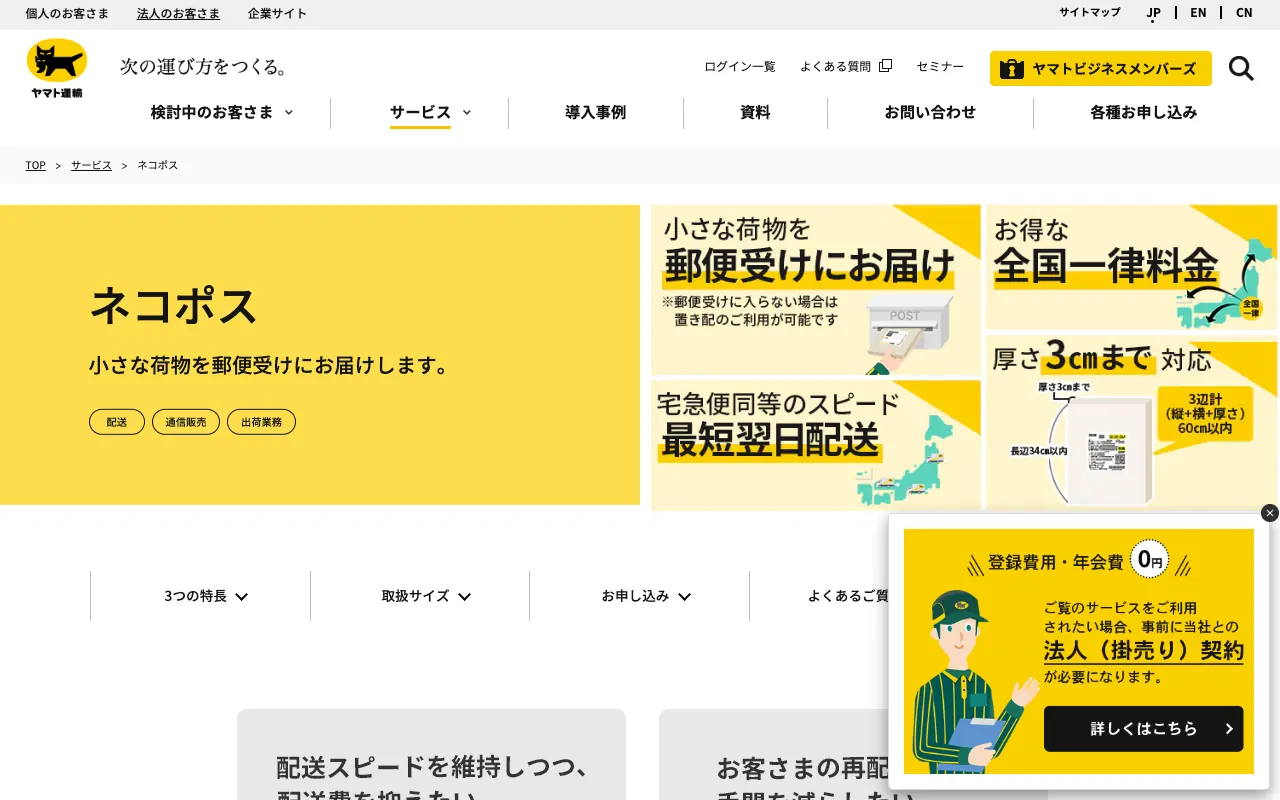Open the 資料 menu item
Image resolution: width=1280 pixels, height=800 pixels.
click(x=755, y=112)
